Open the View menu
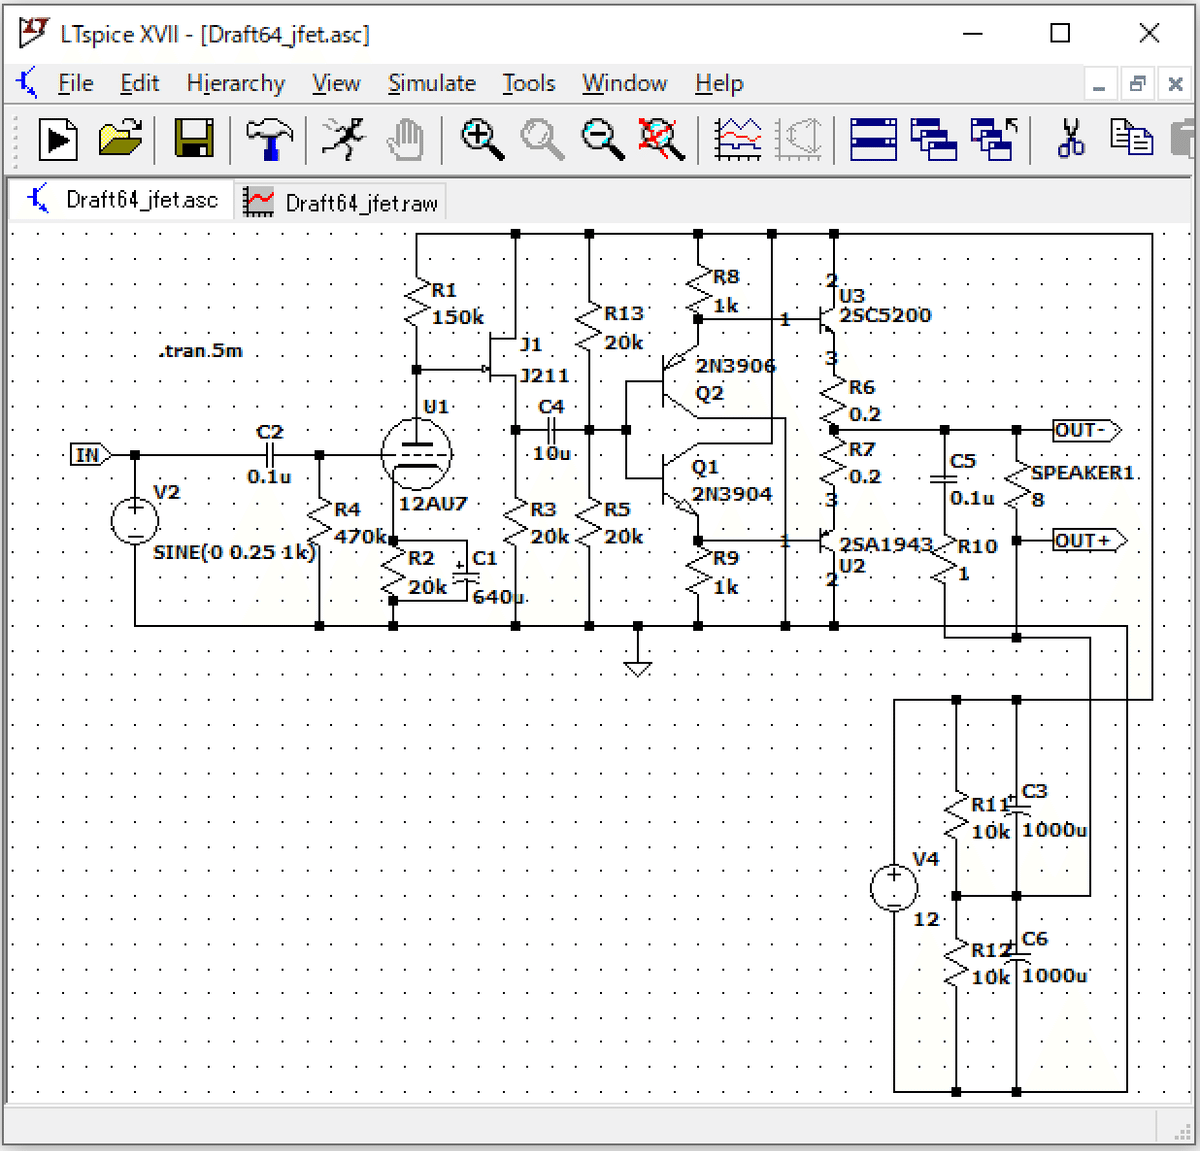 [336, 83]
